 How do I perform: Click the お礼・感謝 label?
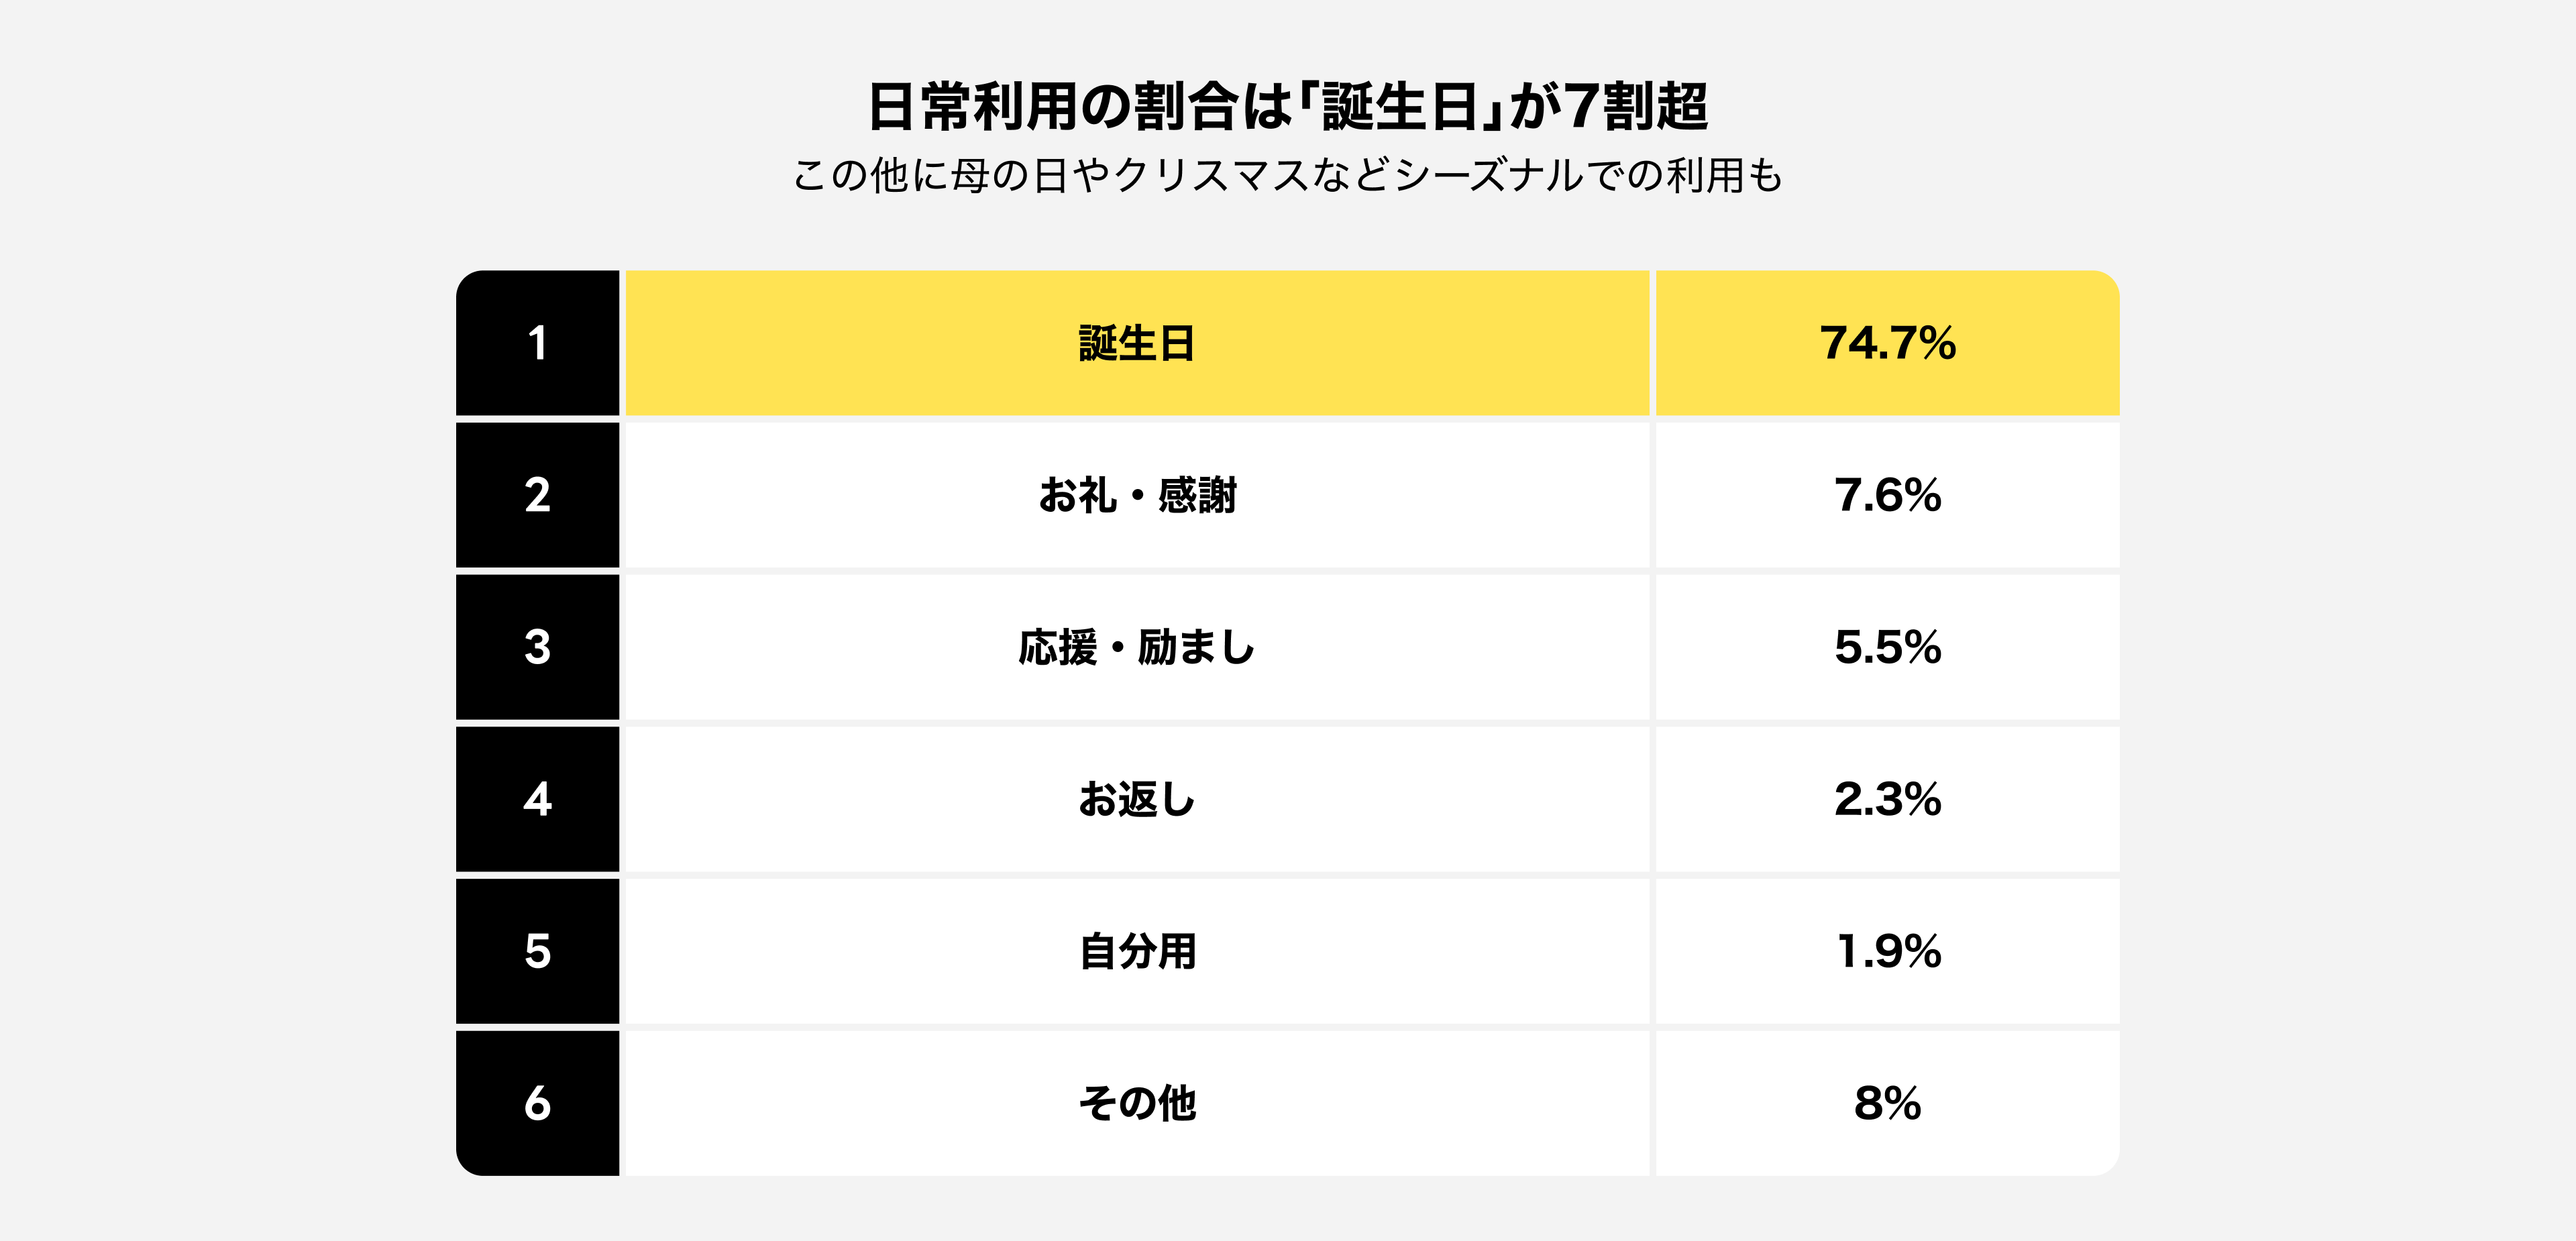click(x=1137, y=495)
